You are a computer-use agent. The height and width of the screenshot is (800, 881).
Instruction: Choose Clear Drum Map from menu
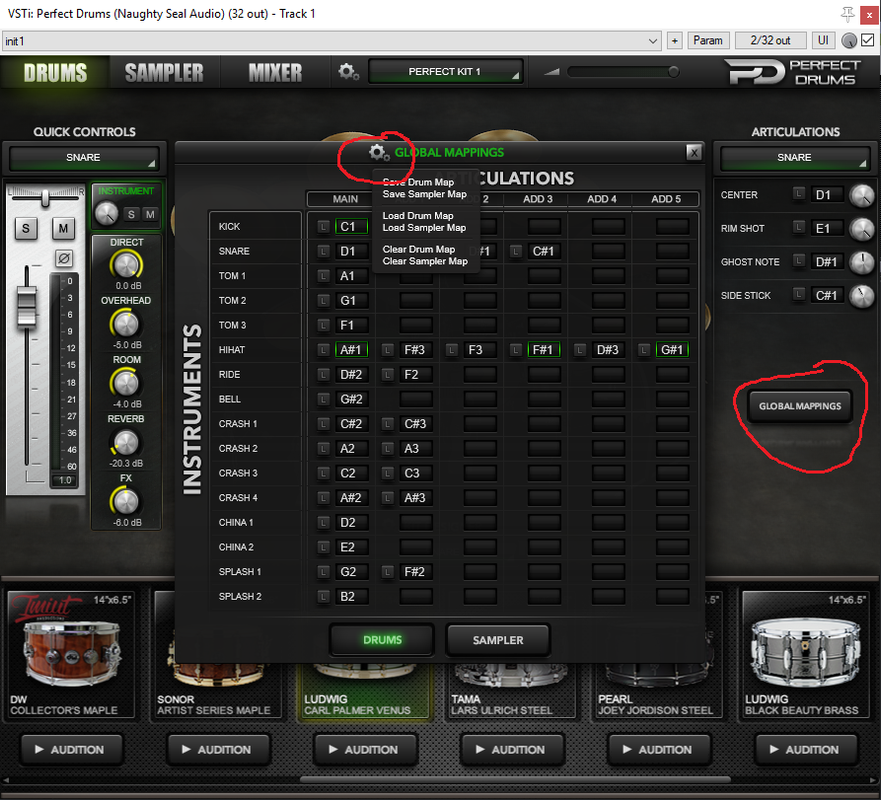419,249
